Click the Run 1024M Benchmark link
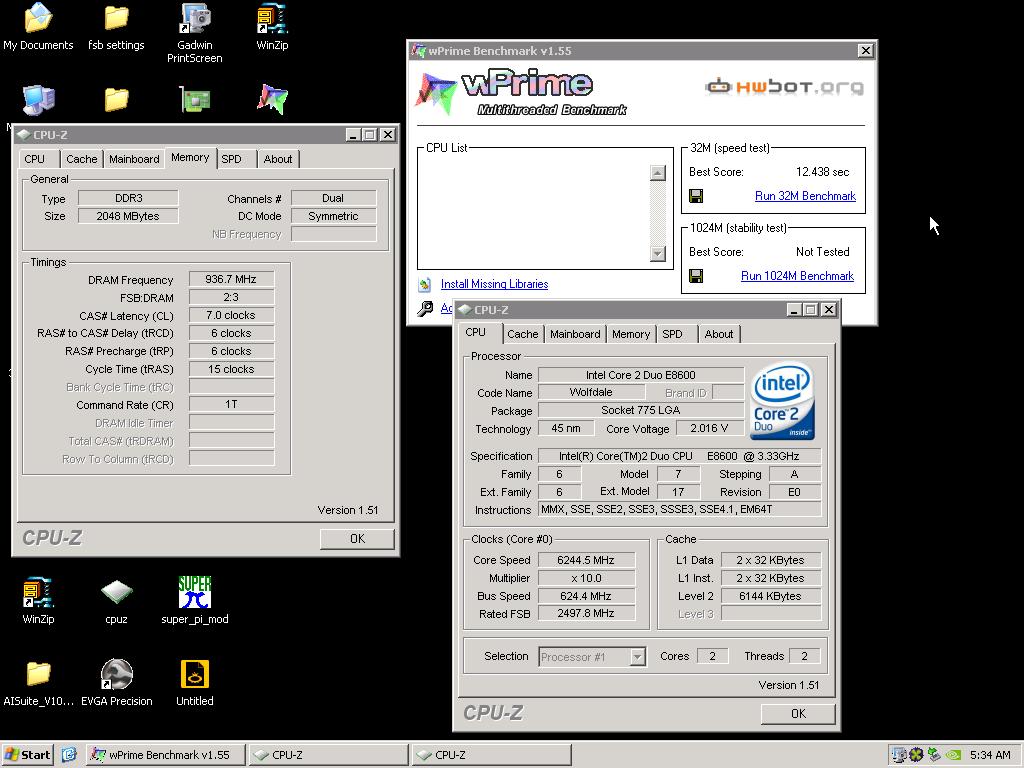1024x768 pixels. [x=797, y=276]
